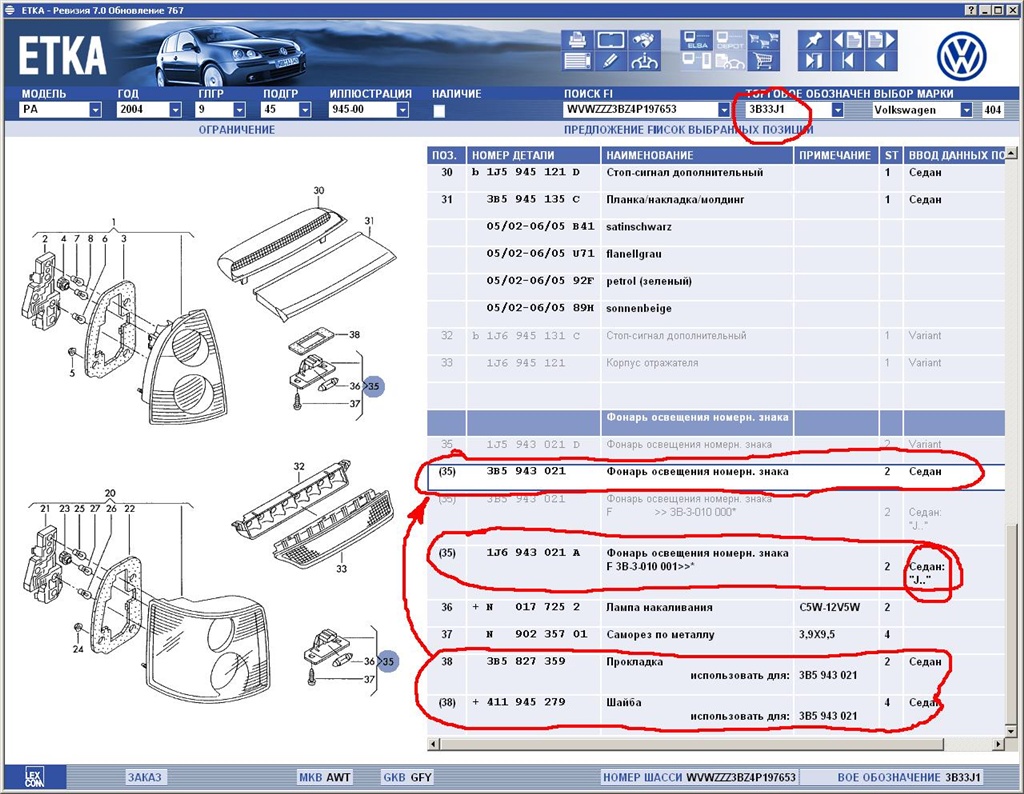The width and height of the screenshot is (1024, 794).
Task: Open the ИЛЛЮСТРАЦИЯ dropdown
Action: [402, 110]
